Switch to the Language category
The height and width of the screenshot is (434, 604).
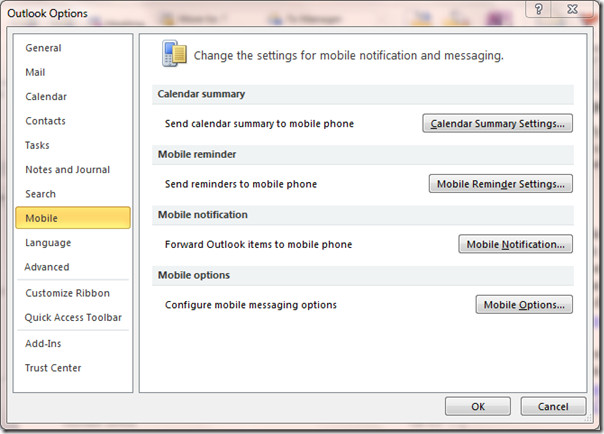click(x=73, y=243)
